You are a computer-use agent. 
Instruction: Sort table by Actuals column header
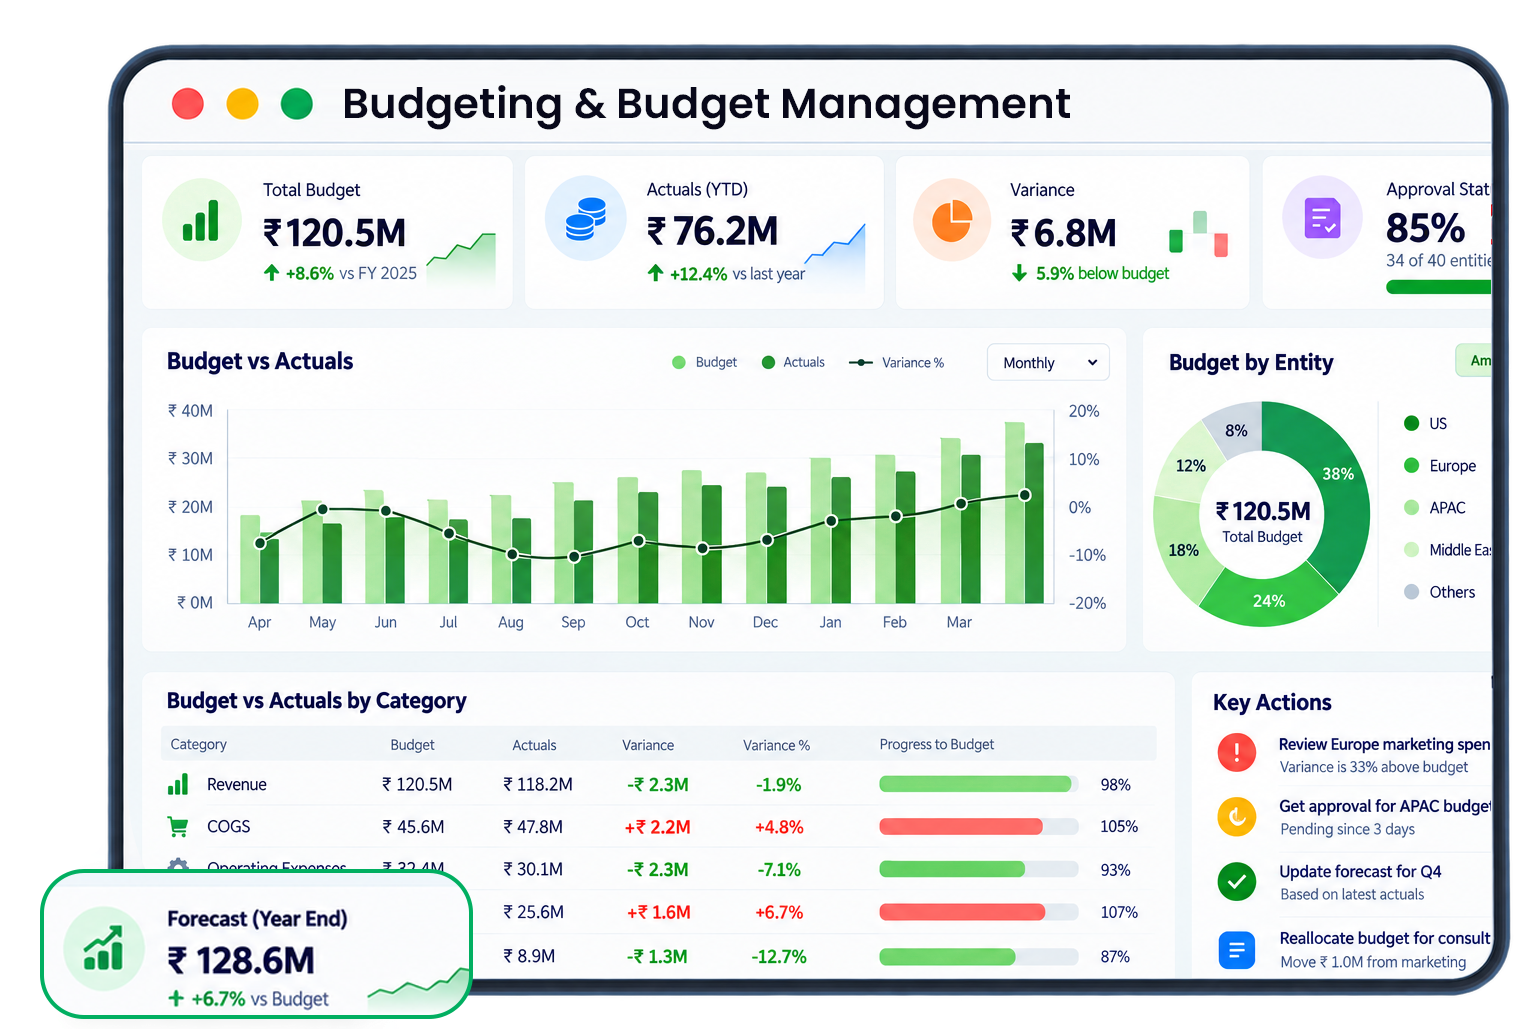534,745
